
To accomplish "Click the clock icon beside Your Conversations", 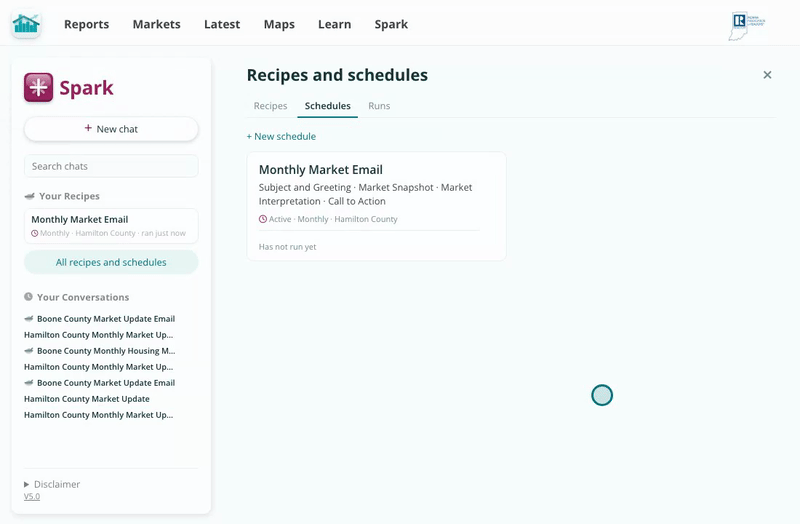I will click(29, 296).
